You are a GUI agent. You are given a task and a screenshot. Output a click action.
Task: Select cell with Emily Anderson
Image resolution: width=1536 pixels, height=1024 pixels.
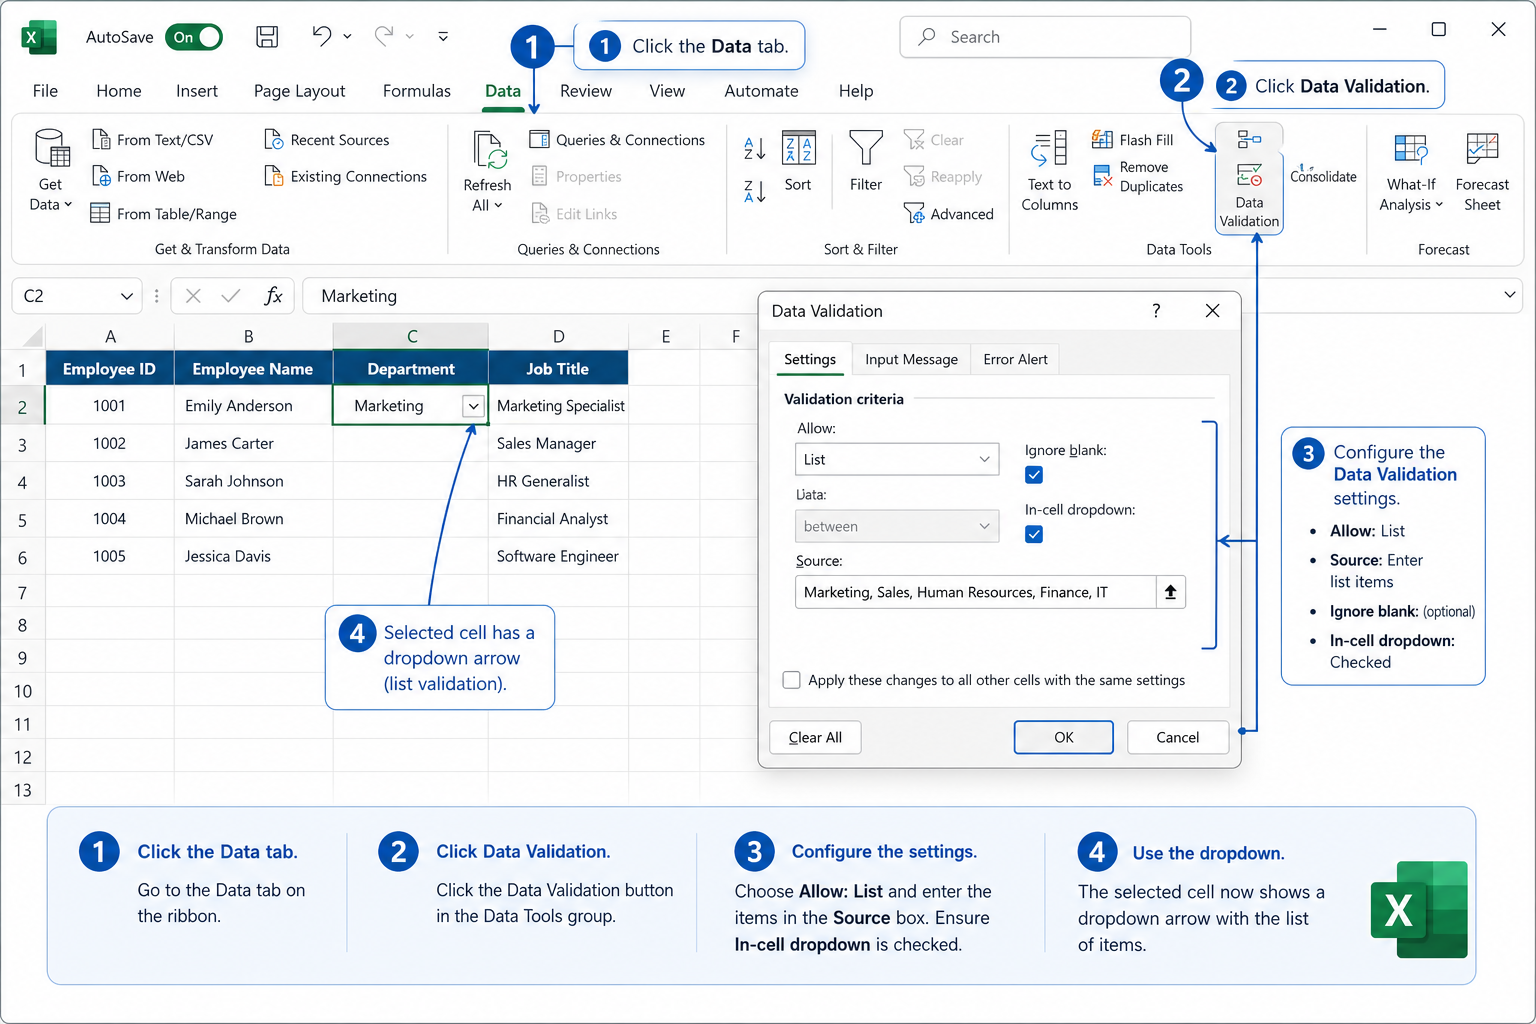253,405
